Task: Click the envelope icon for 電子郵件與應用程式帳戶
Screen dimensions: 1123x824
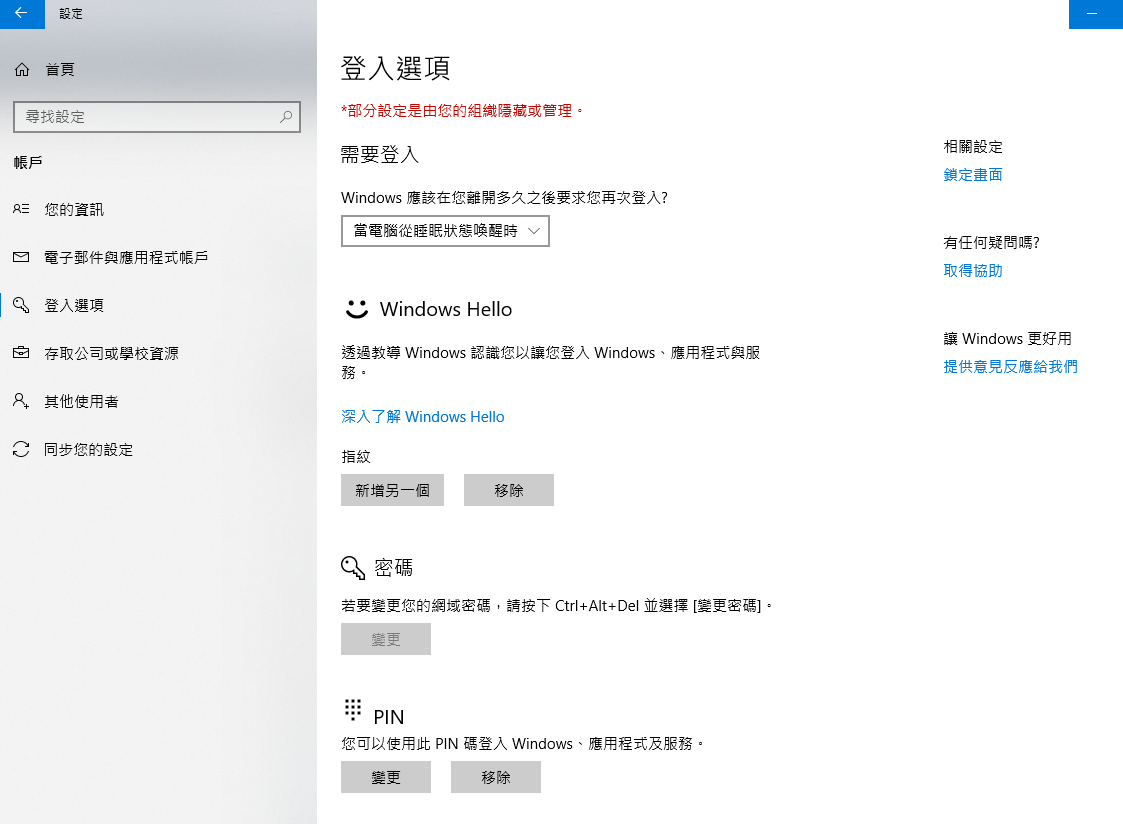Action: coord(21,257)
